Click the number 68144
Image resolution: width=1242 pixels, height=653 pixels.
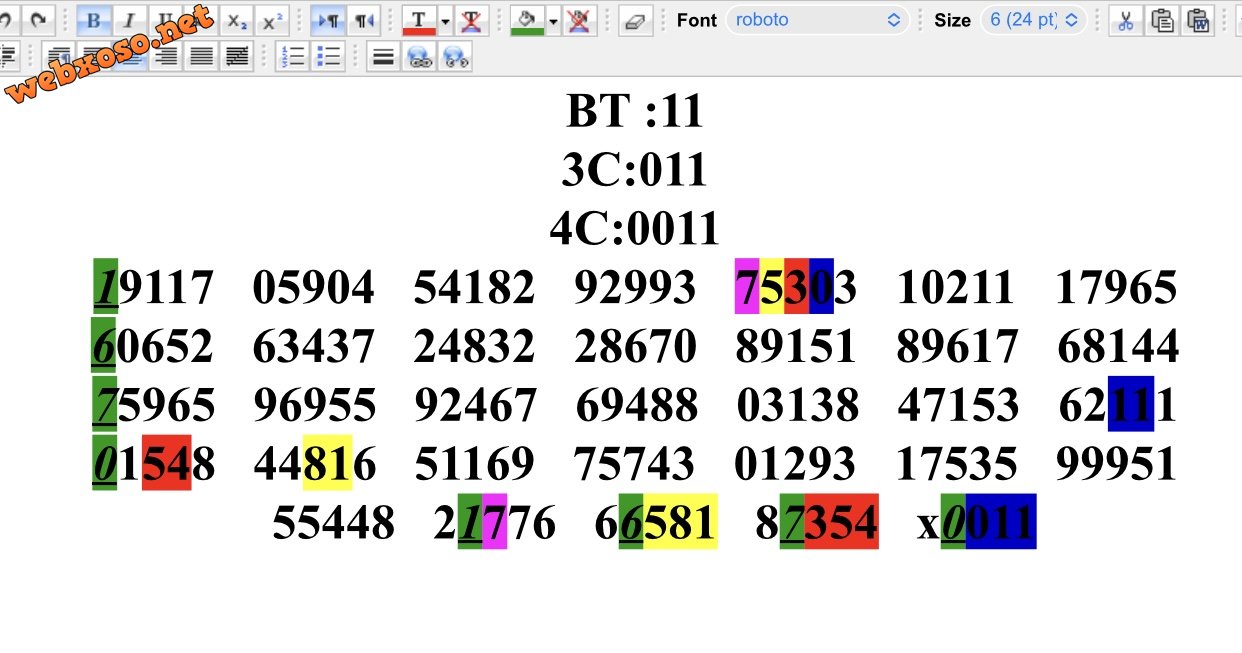1118,347
